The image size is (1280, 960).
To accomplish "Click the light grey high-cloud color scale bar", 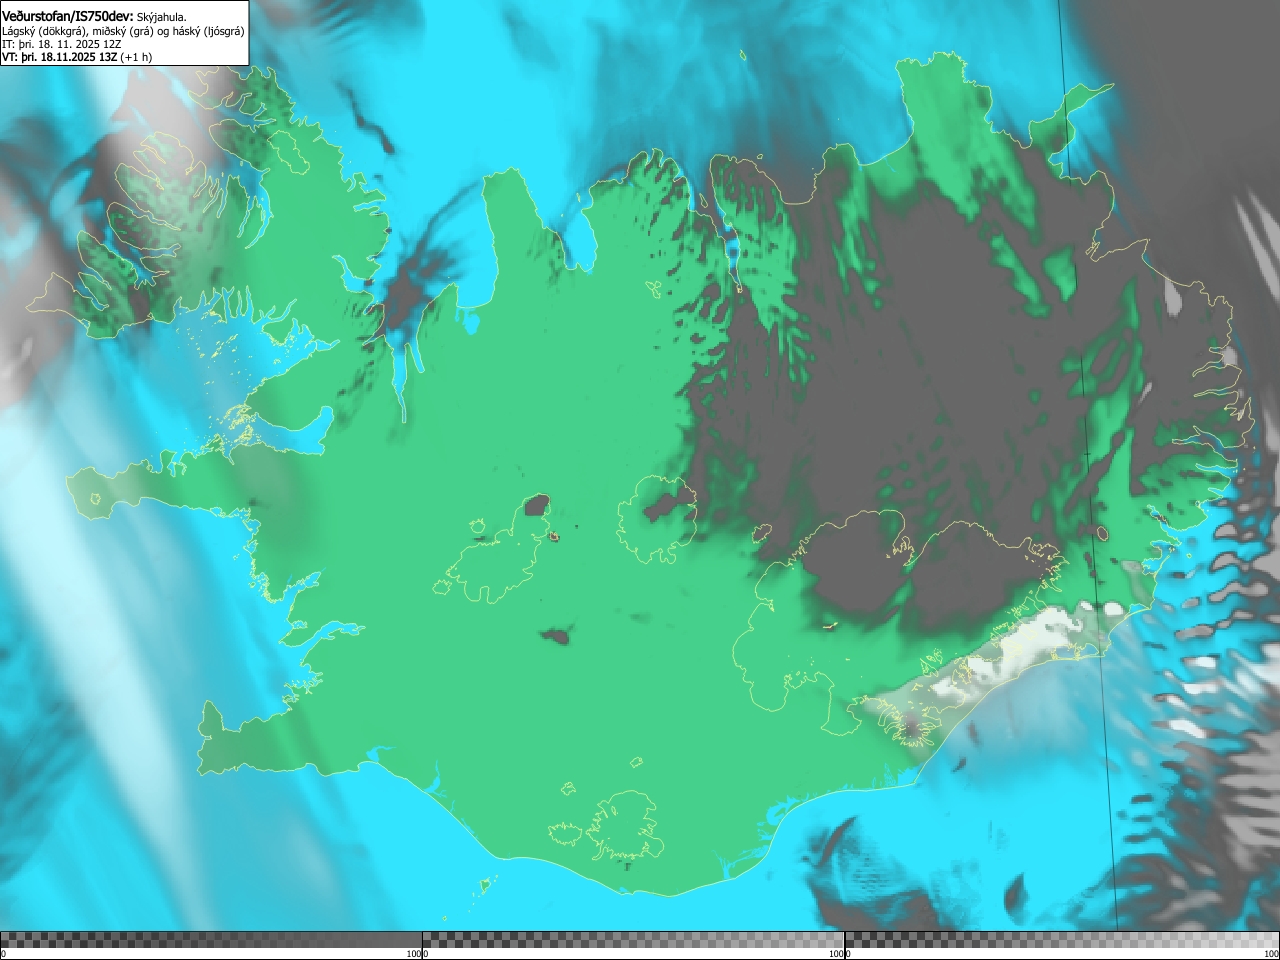I will coord(1062,940).
